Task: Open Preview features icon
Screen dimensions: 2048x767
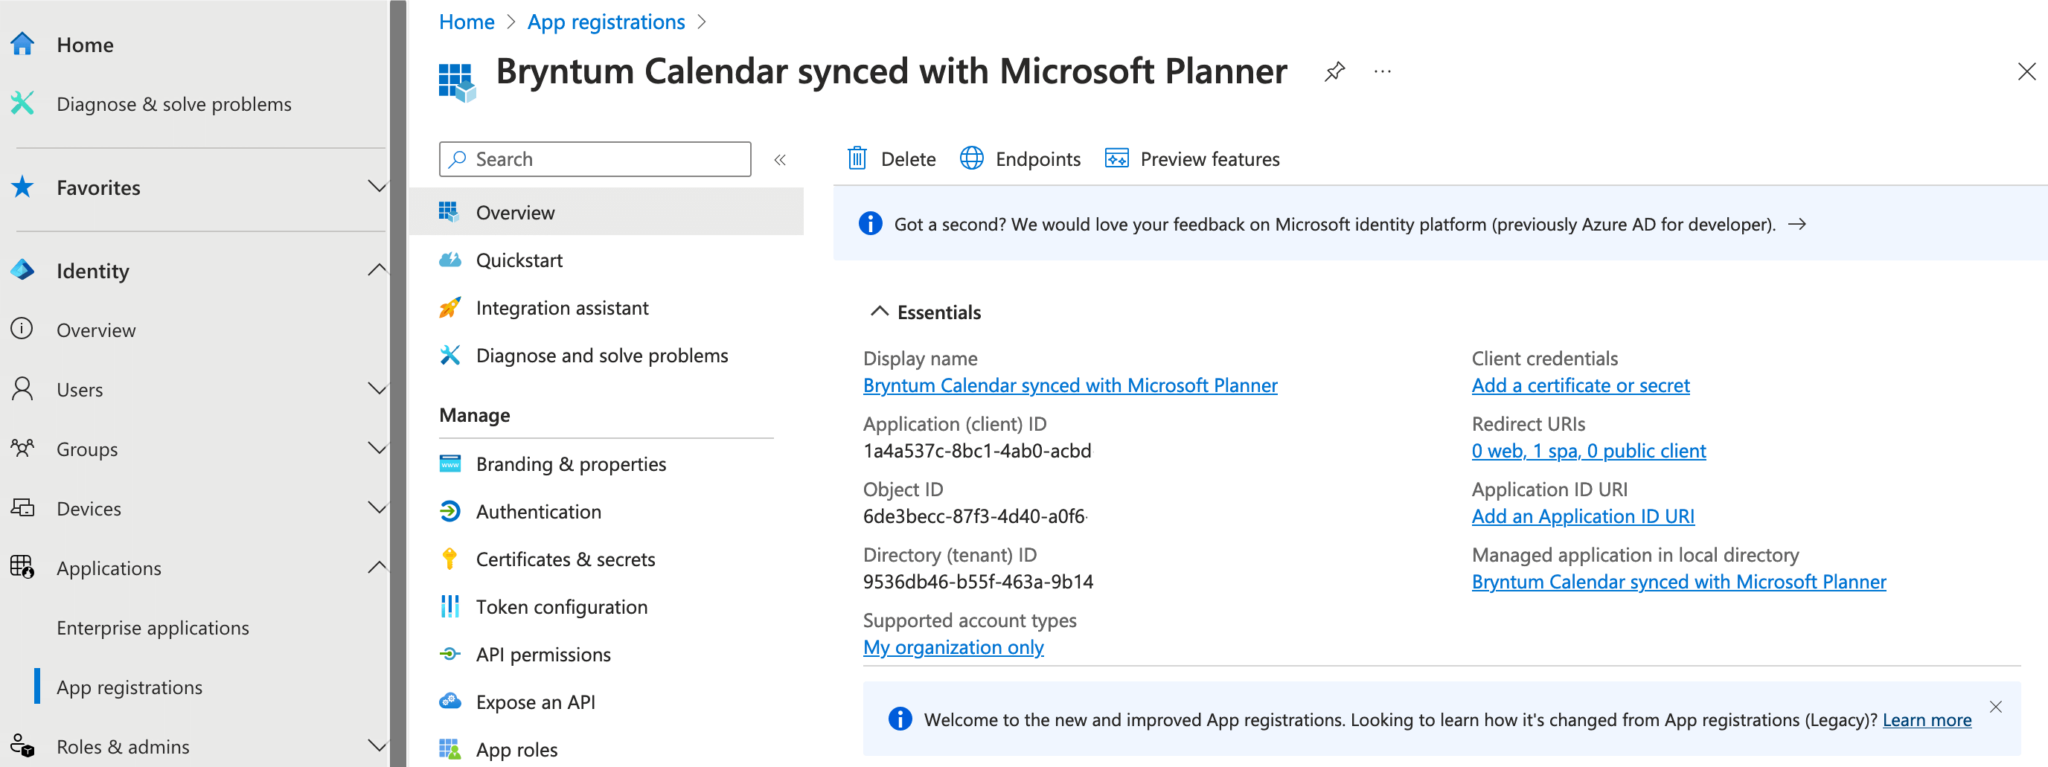Action: (x=1116, y=158)
